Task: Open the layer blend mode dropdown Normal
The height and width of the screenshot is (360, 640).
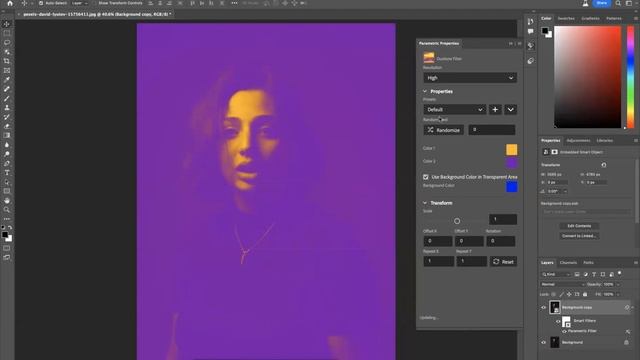Action: [563, 284]
